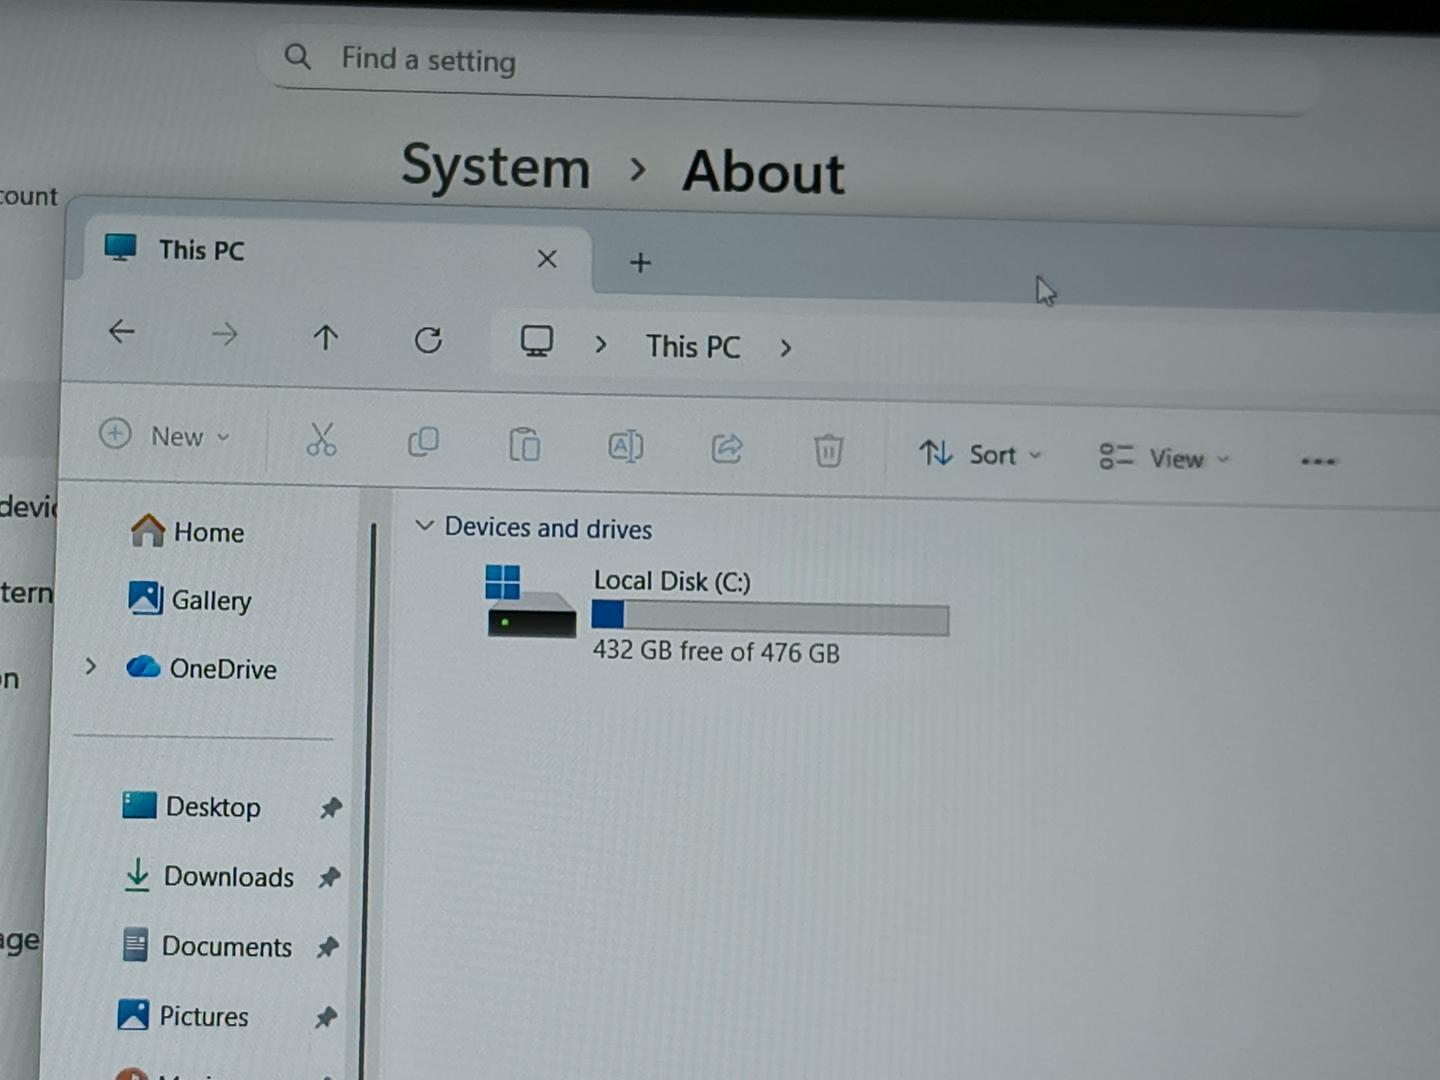Collapse the Devices and drives group
The height and width of the screenshot is (1080, 1440).
coord(424,525)
